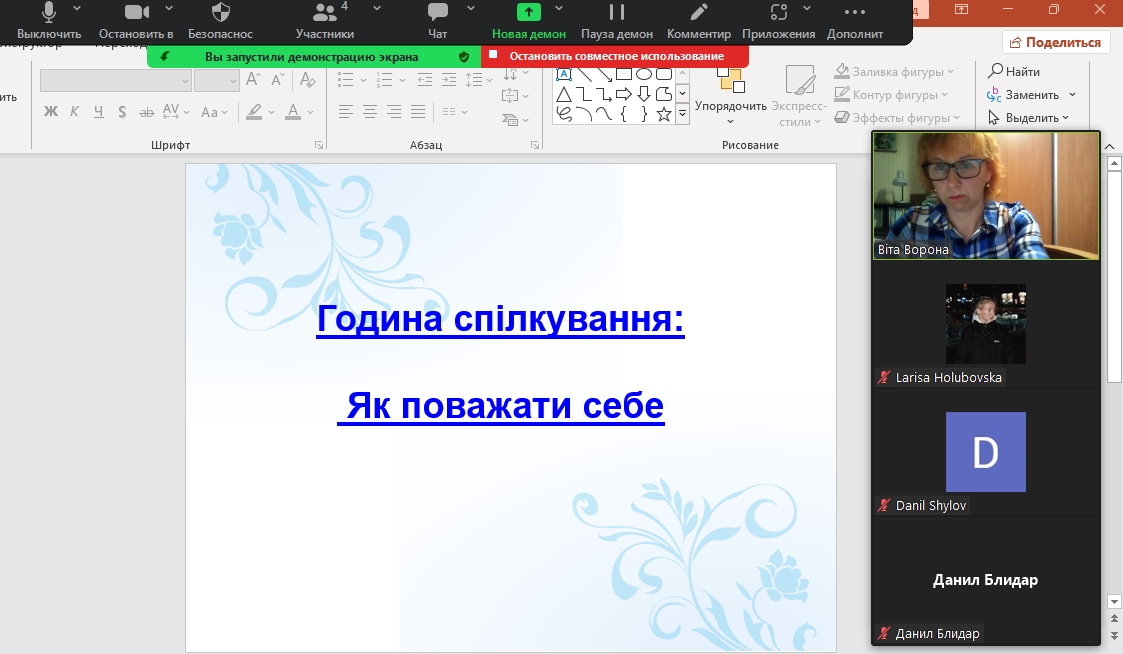Open the font name combo box

(115, 81)
